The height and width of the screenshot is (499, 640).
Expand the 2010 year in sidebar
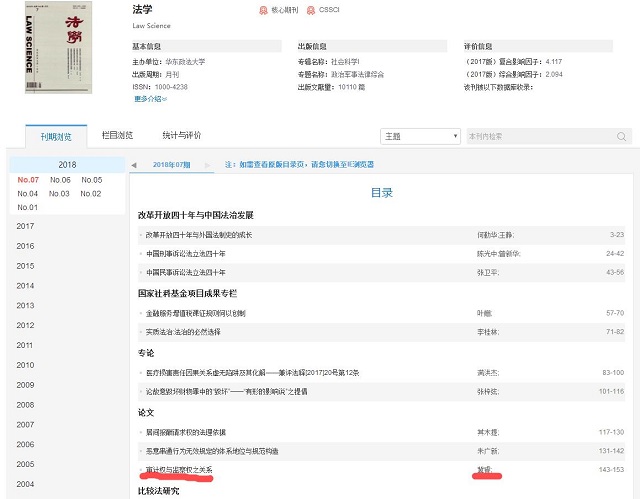pyautogui.click(x=25, y=366)
